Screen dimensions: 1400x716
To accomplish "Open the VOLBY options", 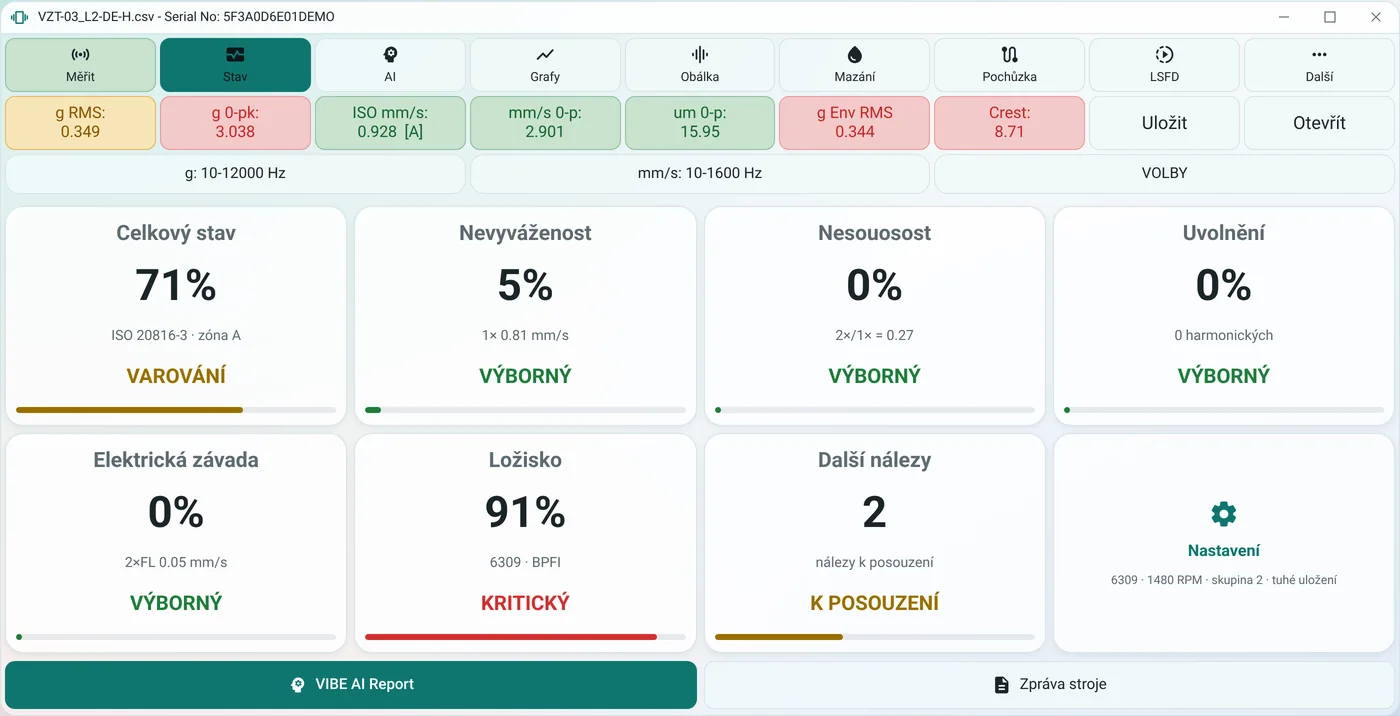I will coord(1164,173).
